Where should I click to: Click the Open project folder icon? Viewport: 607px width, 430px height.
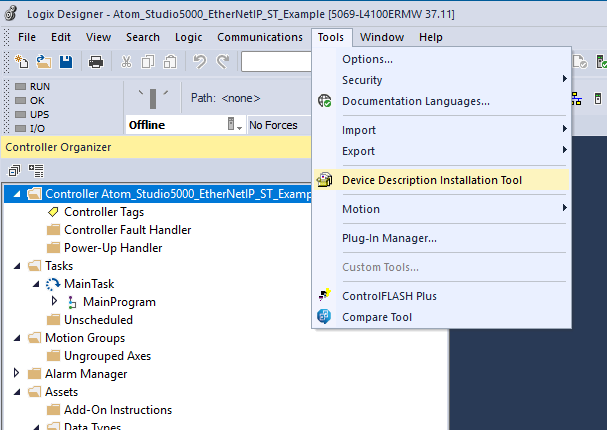43,62
